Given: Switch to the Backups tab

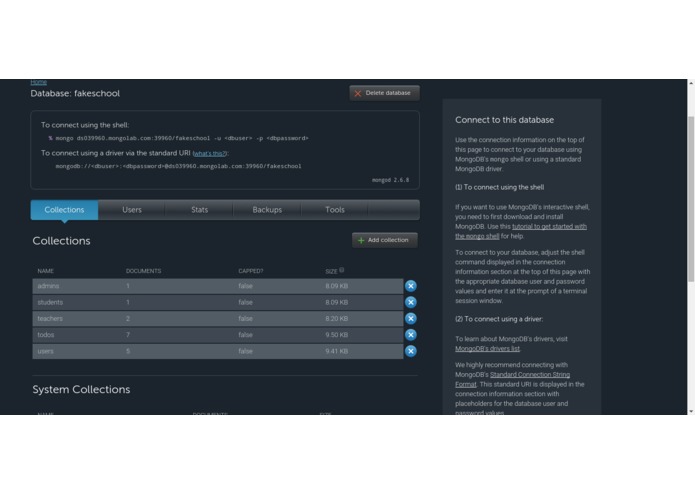Looking at the screenshot, I should [x=267, y=210].
